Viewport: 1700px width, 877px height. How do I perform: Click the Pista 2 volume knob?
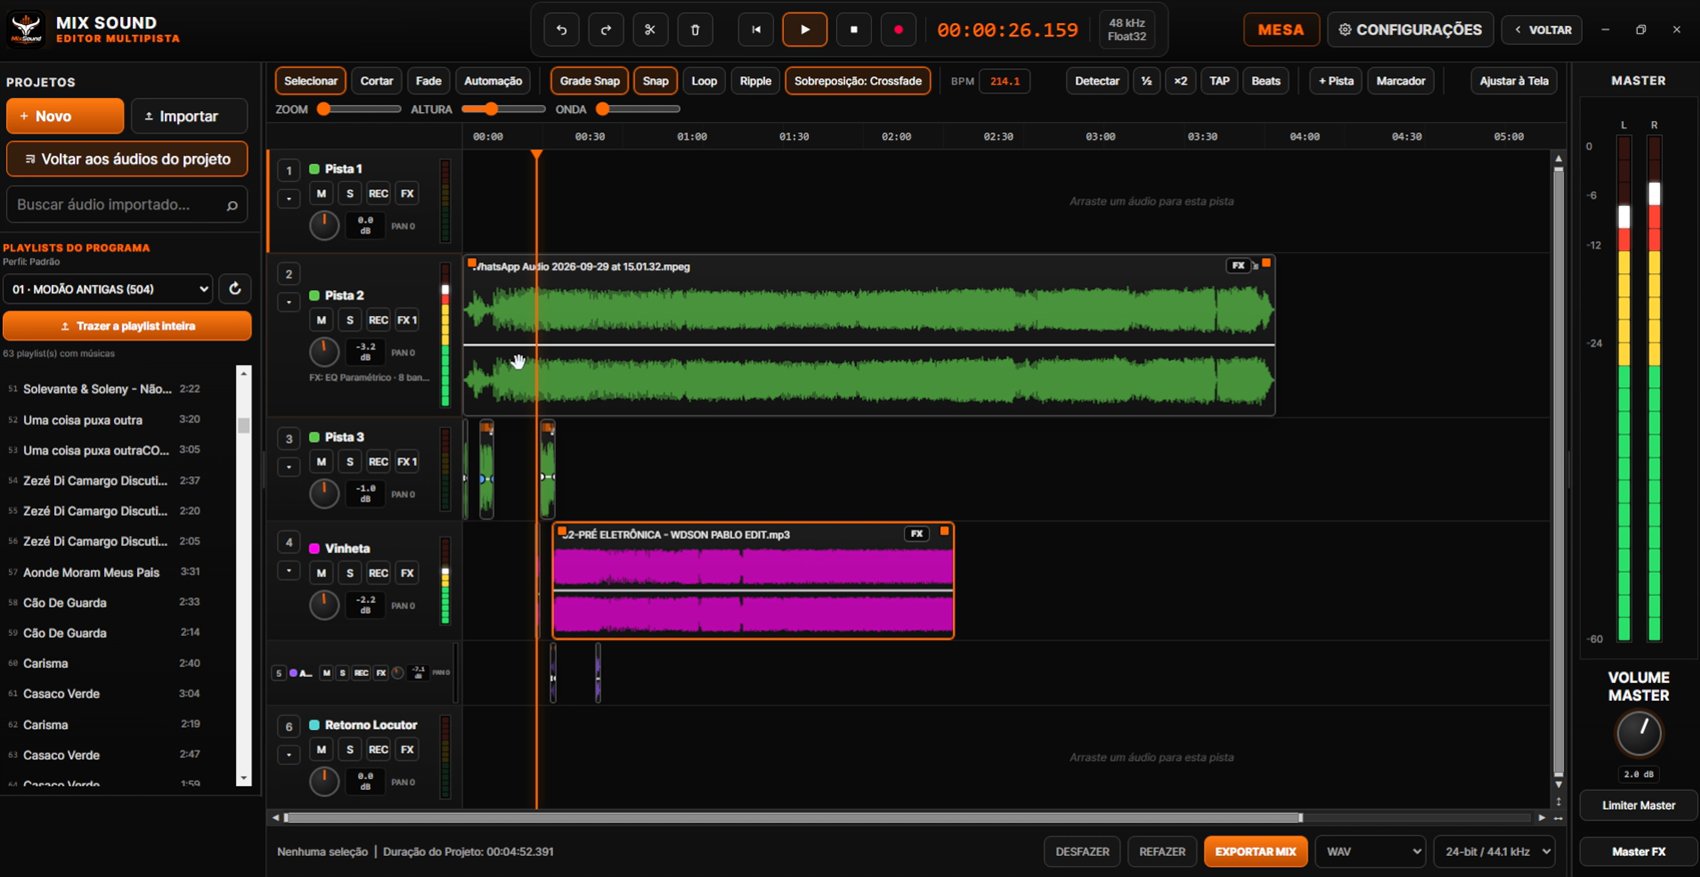[x=324, y=352]
